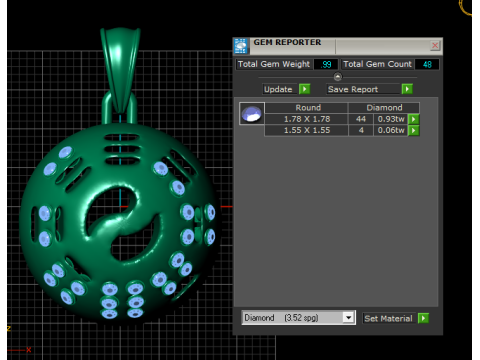Click the Update label
The height and width of the screenshot is (360, 480).
(x=278, y=89)
